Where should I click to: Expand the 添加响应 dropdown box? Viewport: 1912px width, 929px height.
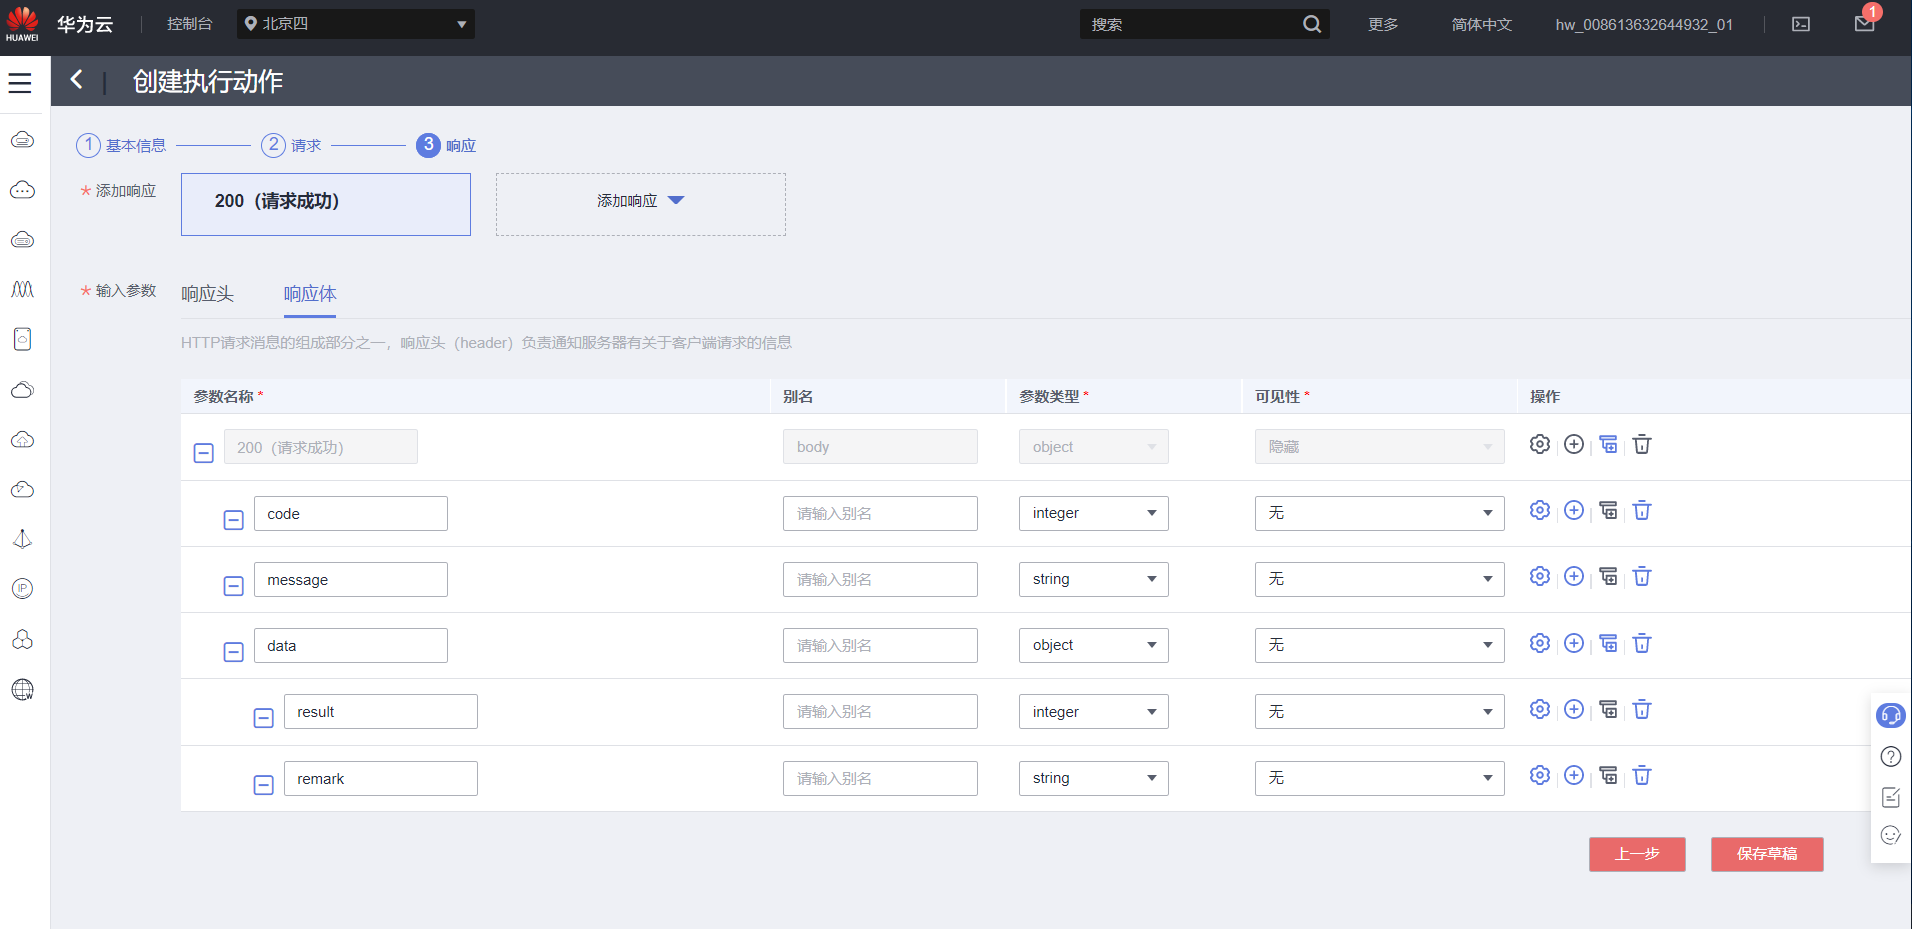point(641,204)
